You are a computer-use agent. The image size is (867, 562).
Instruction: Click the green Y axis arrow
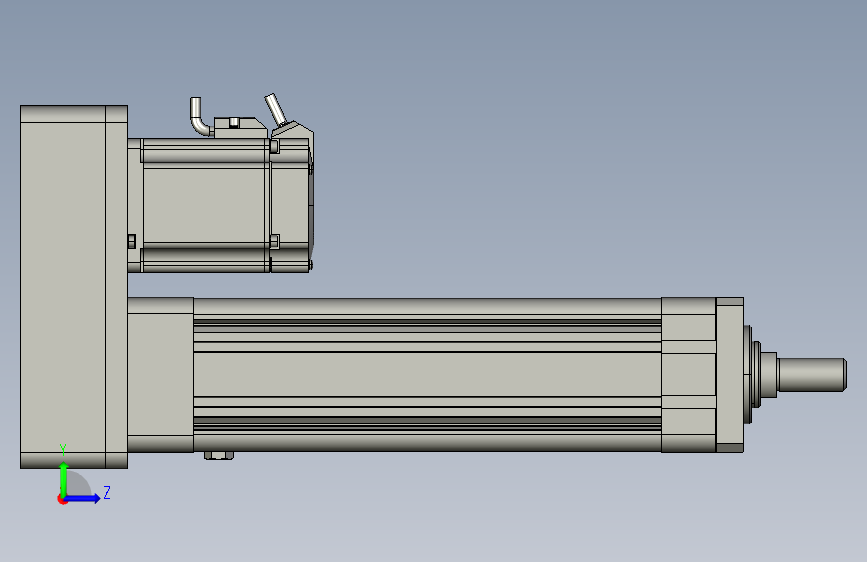pos(64,479)
